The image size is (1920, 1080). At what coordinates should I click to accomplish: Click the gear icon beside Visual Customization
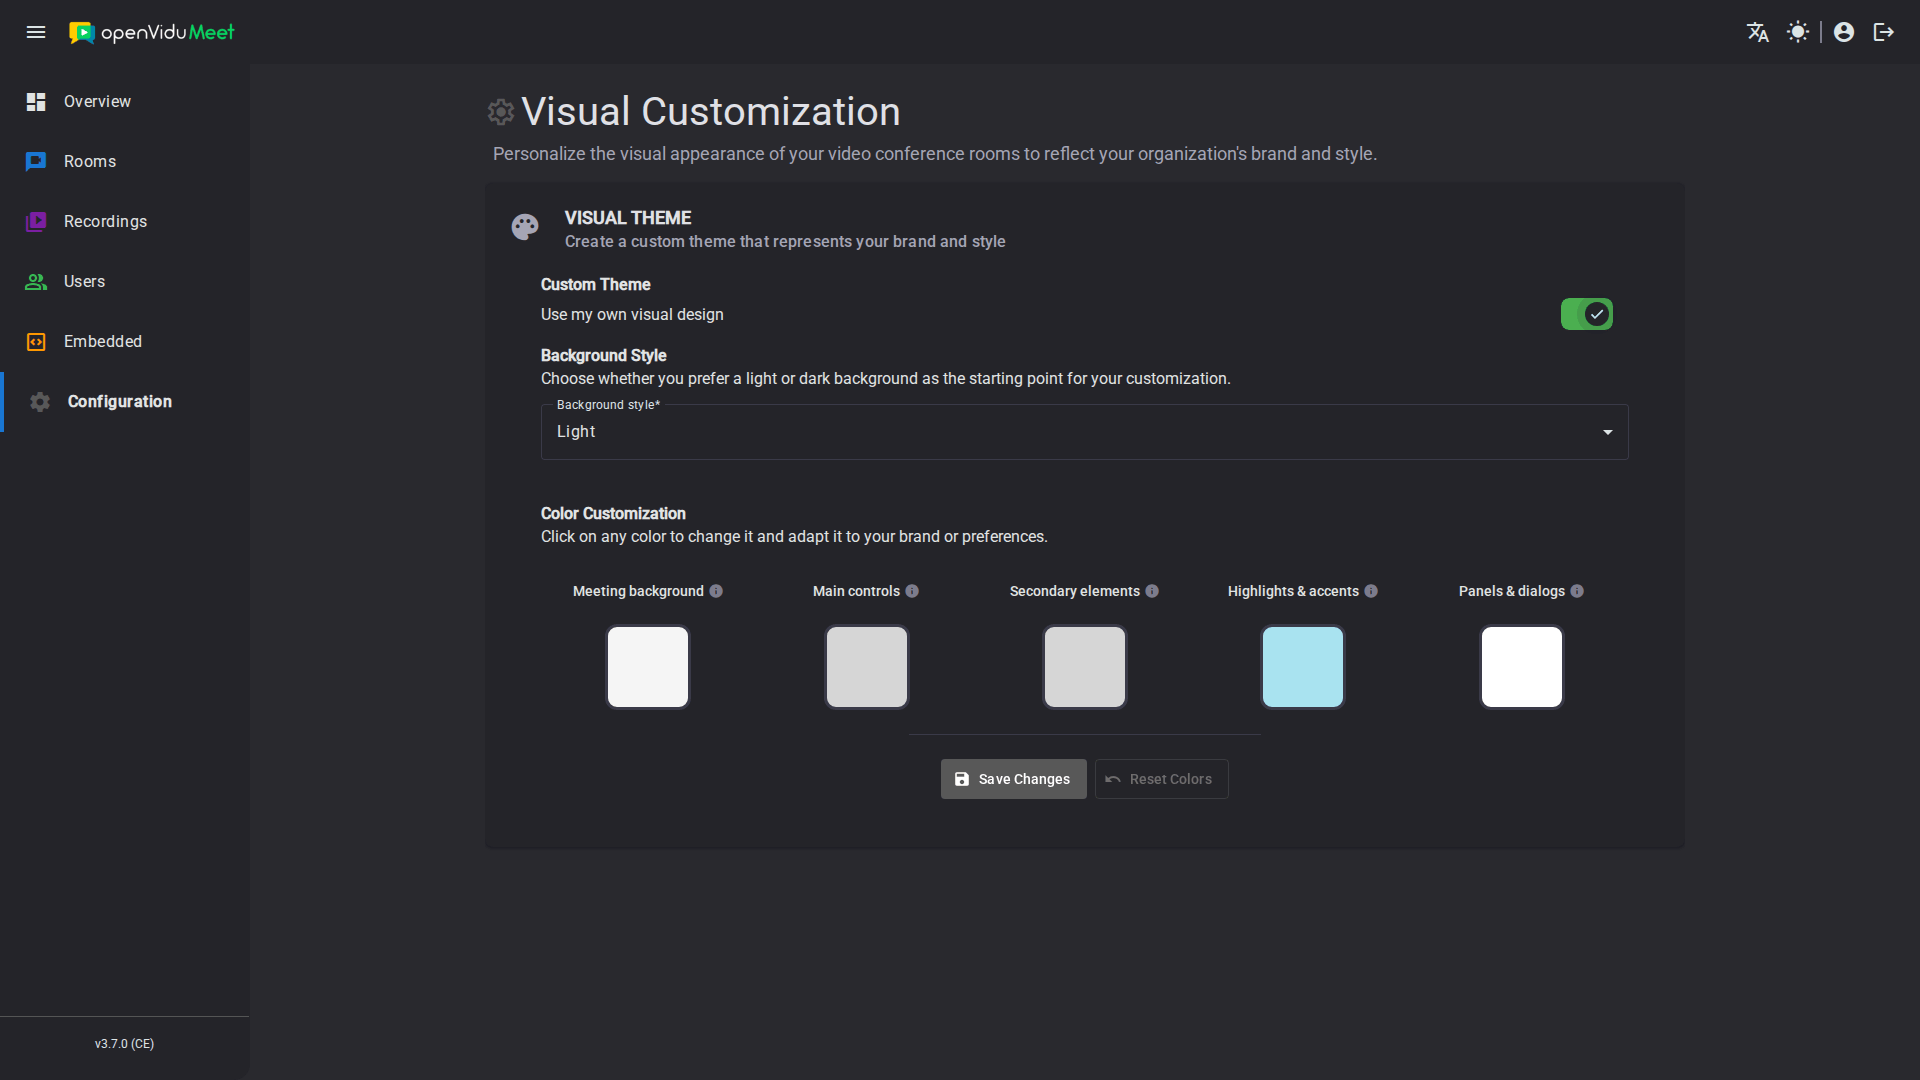tap(501, 112)
